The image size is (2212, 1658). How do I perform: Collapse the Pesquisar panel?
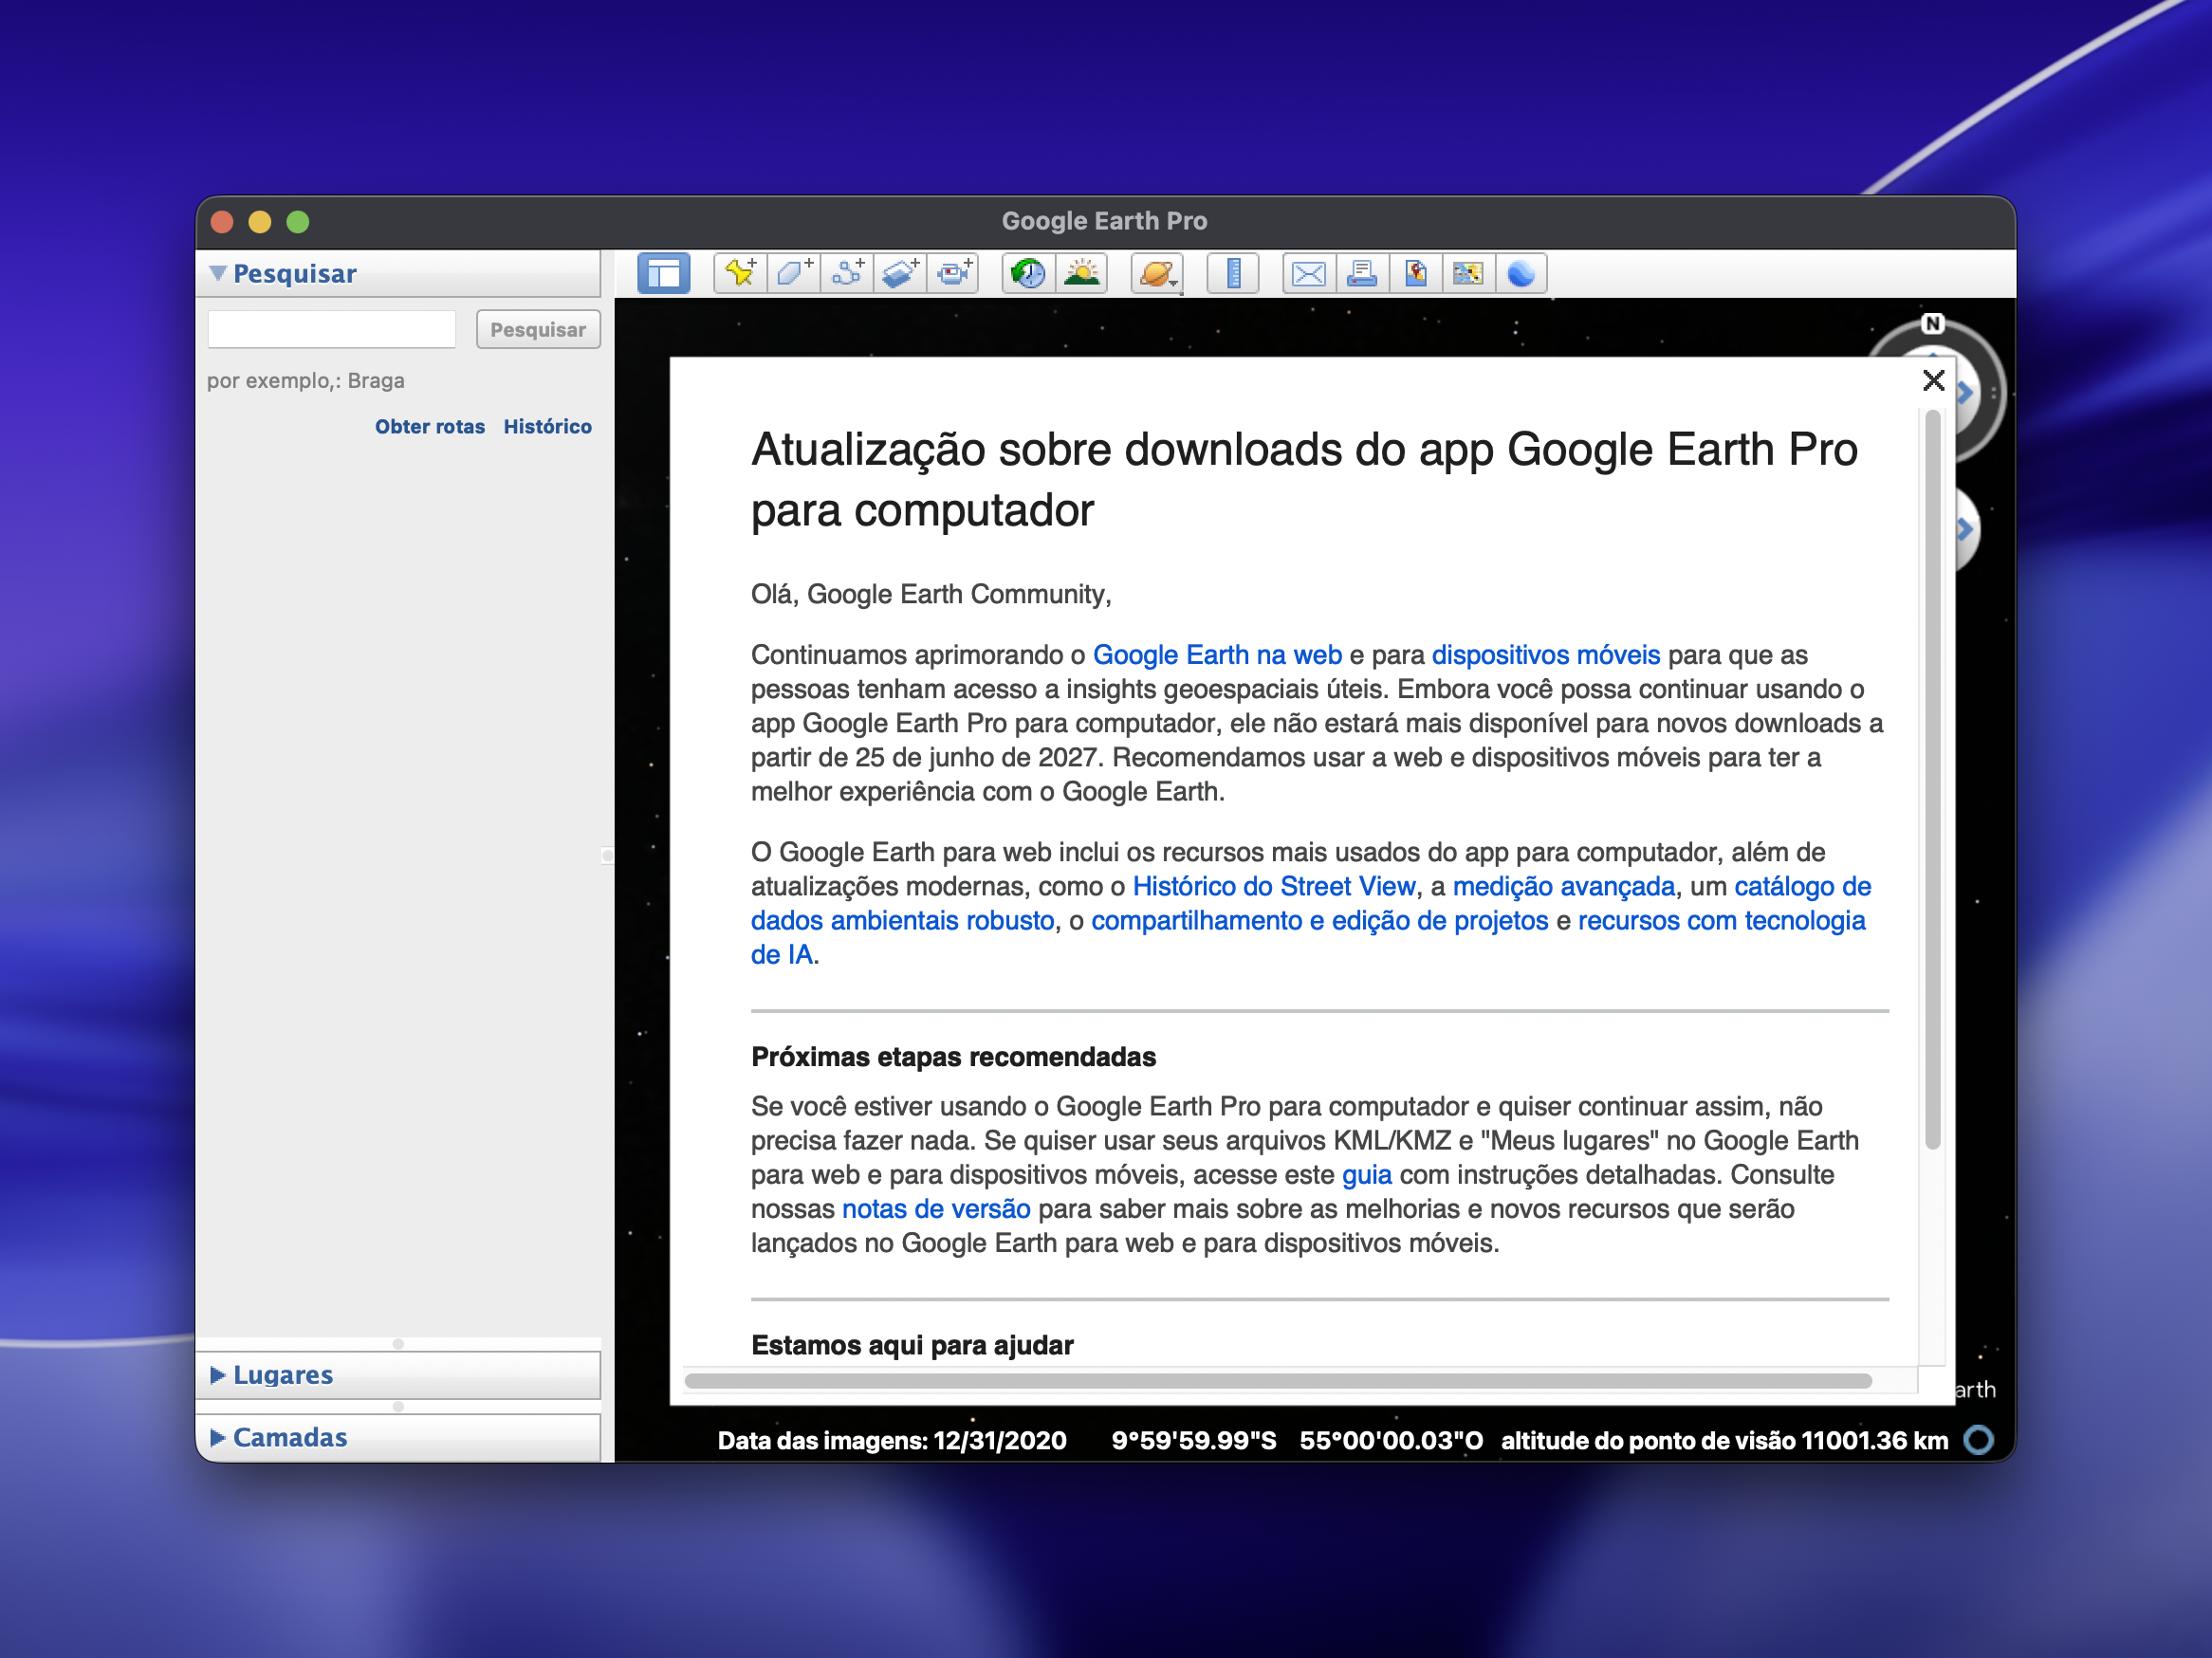(218, 273)
